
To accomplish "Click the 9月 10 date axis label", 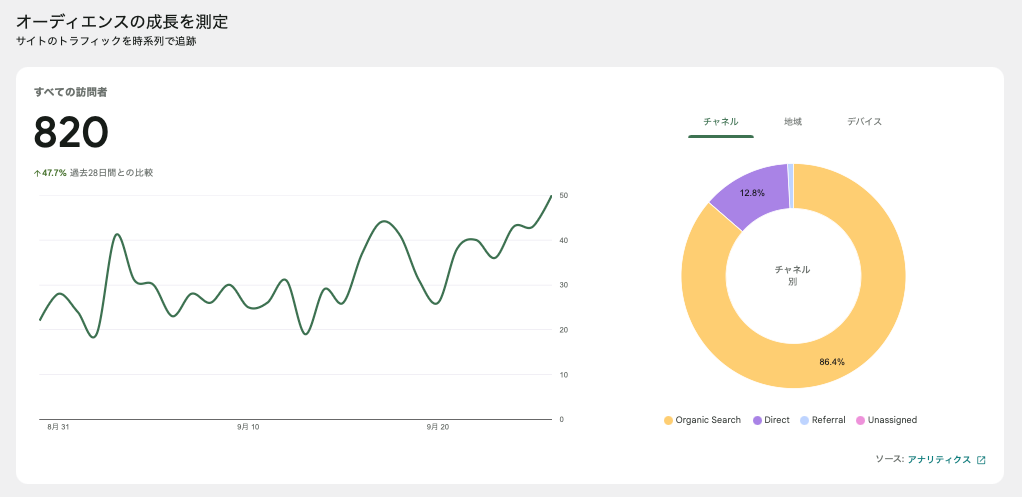I will 248,427.
